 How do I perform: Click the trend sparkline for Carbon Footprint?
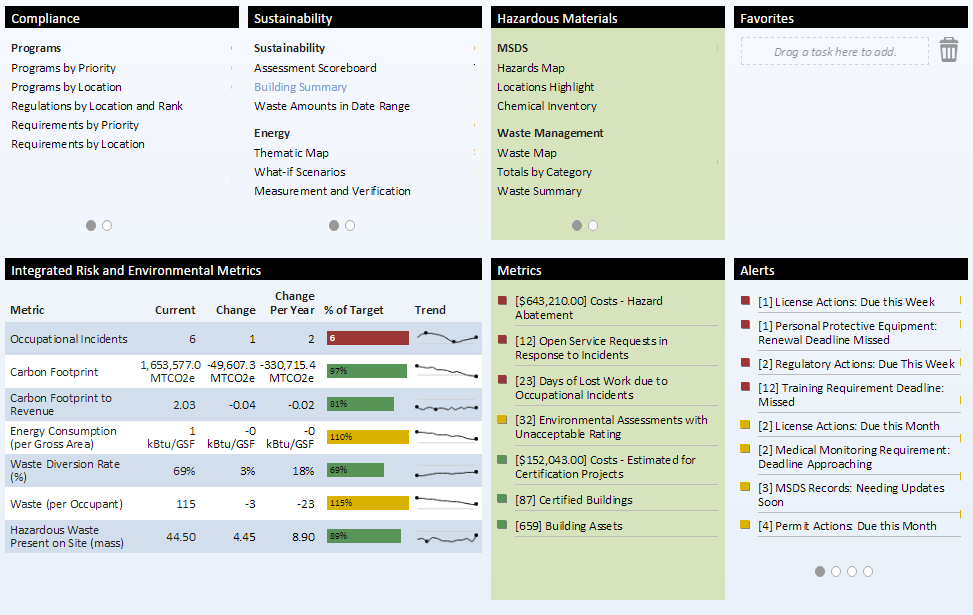coord(446,370)
